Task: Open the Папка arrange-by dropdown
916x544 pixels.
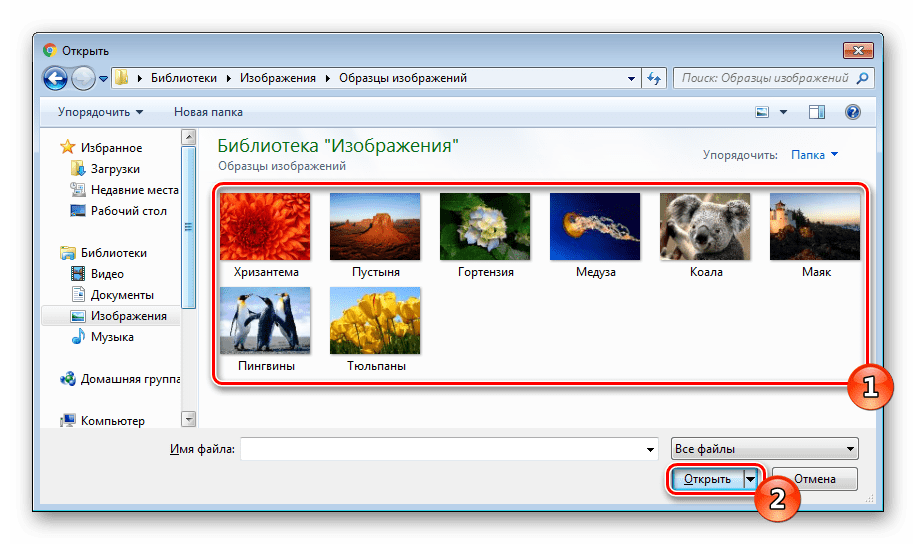Action: pos(814,155)
